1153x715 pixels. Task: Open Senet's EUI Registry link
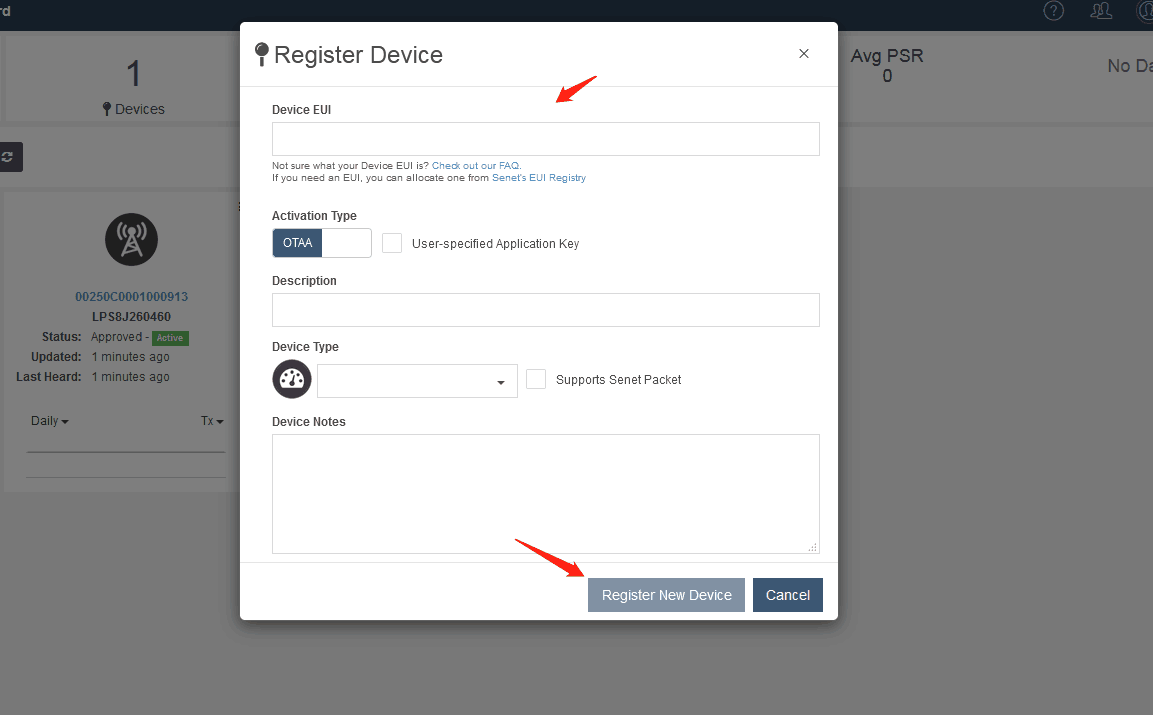coord(539,177)
